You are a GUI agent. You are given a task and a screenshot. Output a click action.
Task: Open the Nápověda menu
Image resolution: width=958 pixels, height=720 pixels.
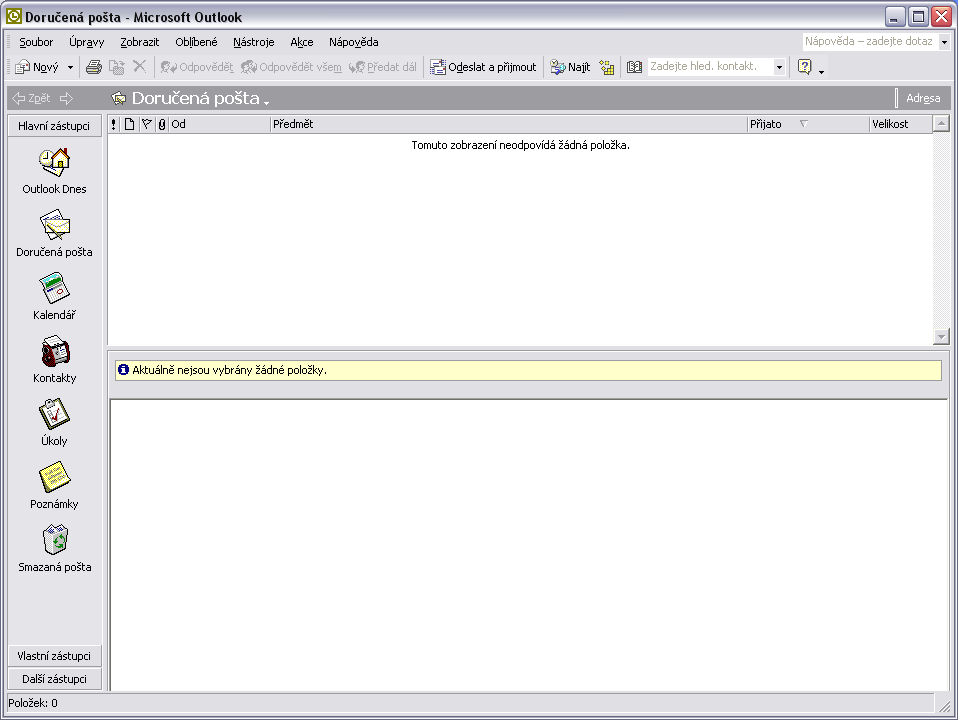[353, 42]
